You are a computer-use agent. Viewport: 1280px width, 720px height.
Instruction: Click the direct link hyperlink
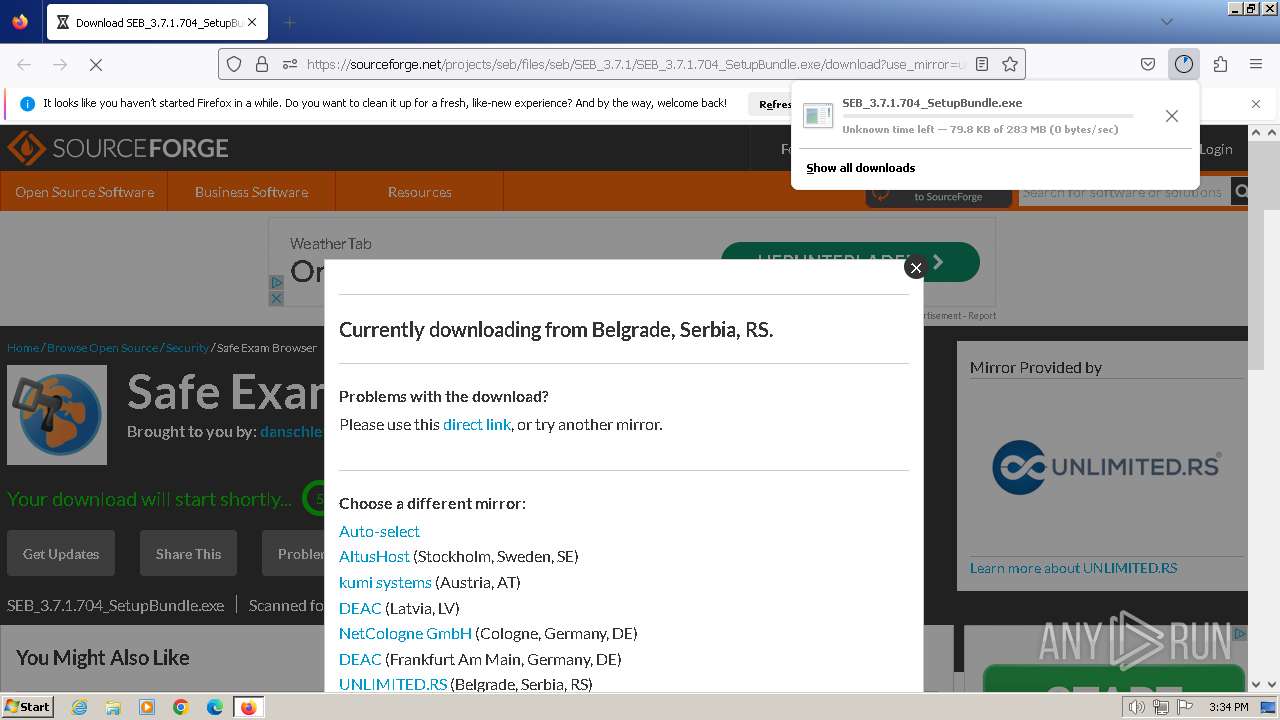[x=477, y=424]
